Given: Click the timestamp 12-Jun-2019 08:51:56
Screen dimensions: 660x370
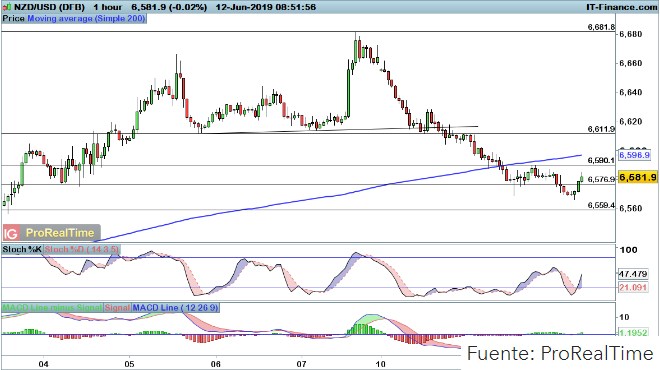Looking at the screenshot, I should (266, 7).
